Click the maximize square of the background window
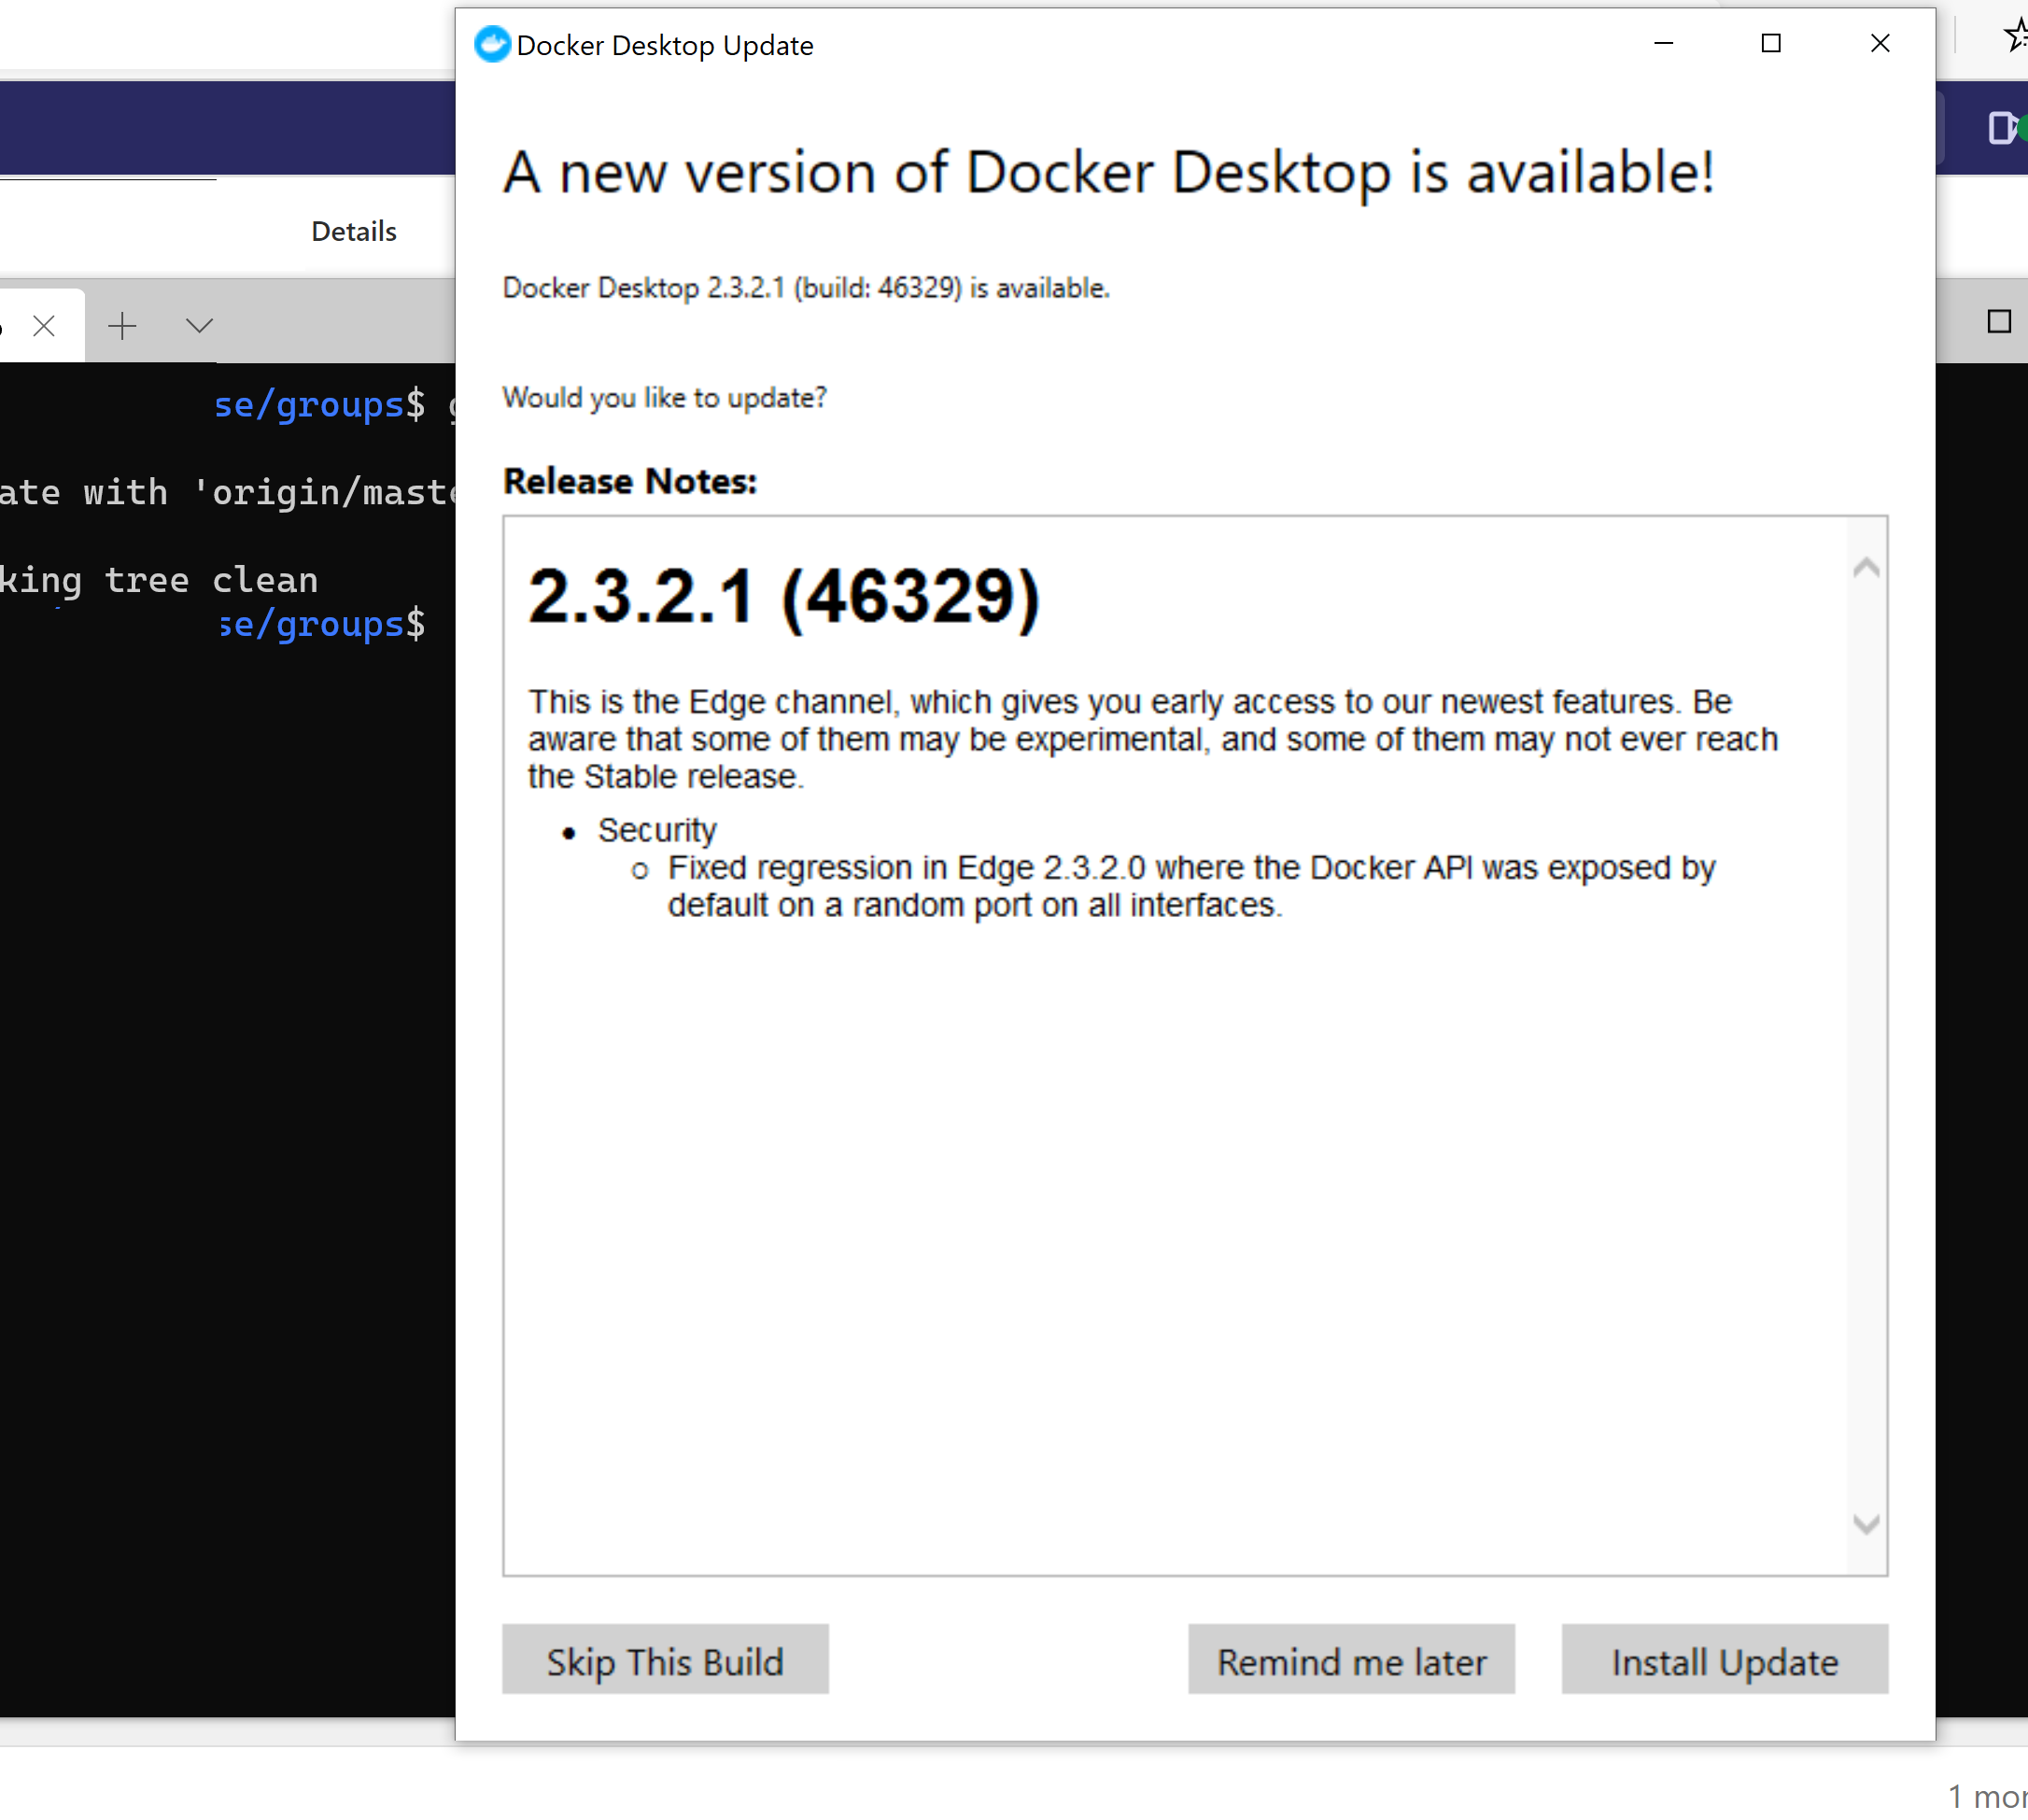2028x1820 pixels. click(1999, 321)
